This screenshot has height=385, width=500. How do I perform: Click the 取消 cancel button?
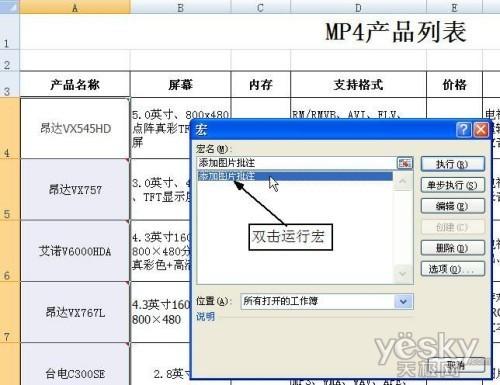(x=456, y=365)
